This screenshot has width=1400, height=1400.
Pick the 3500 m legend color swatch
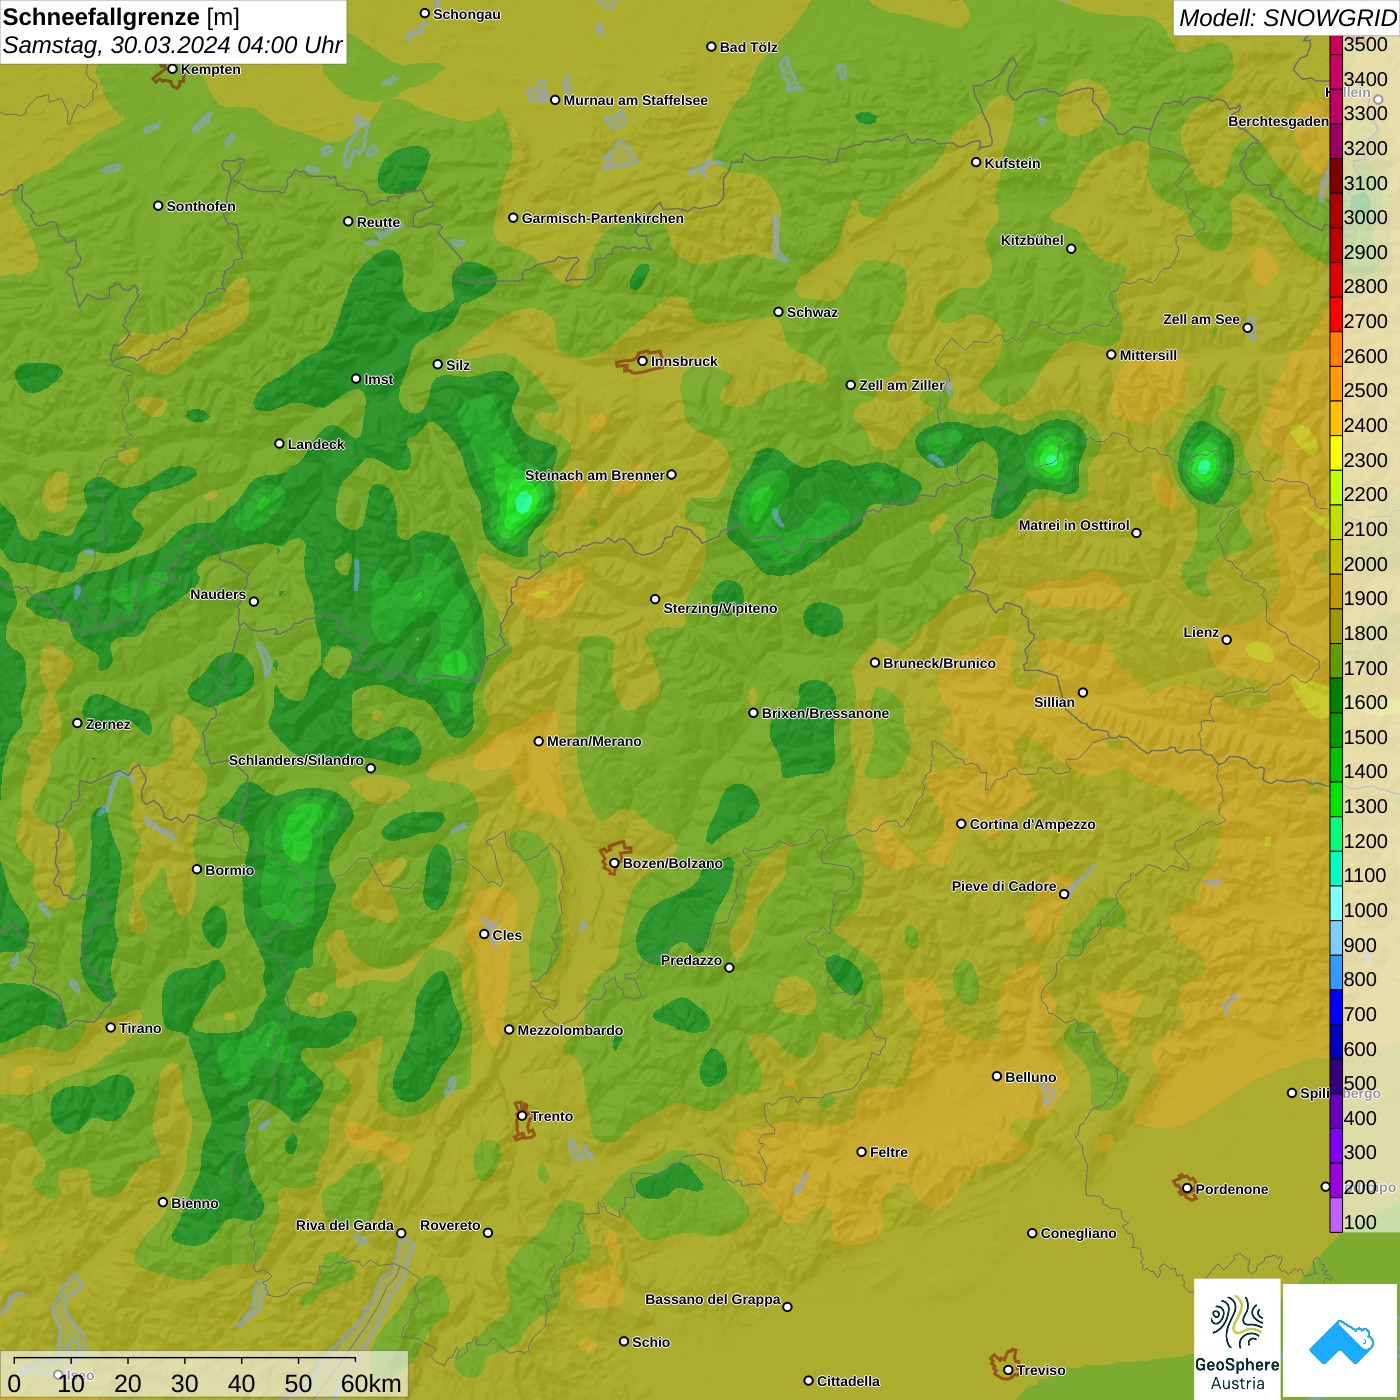pyautogui.click(x=1336, y=44)
